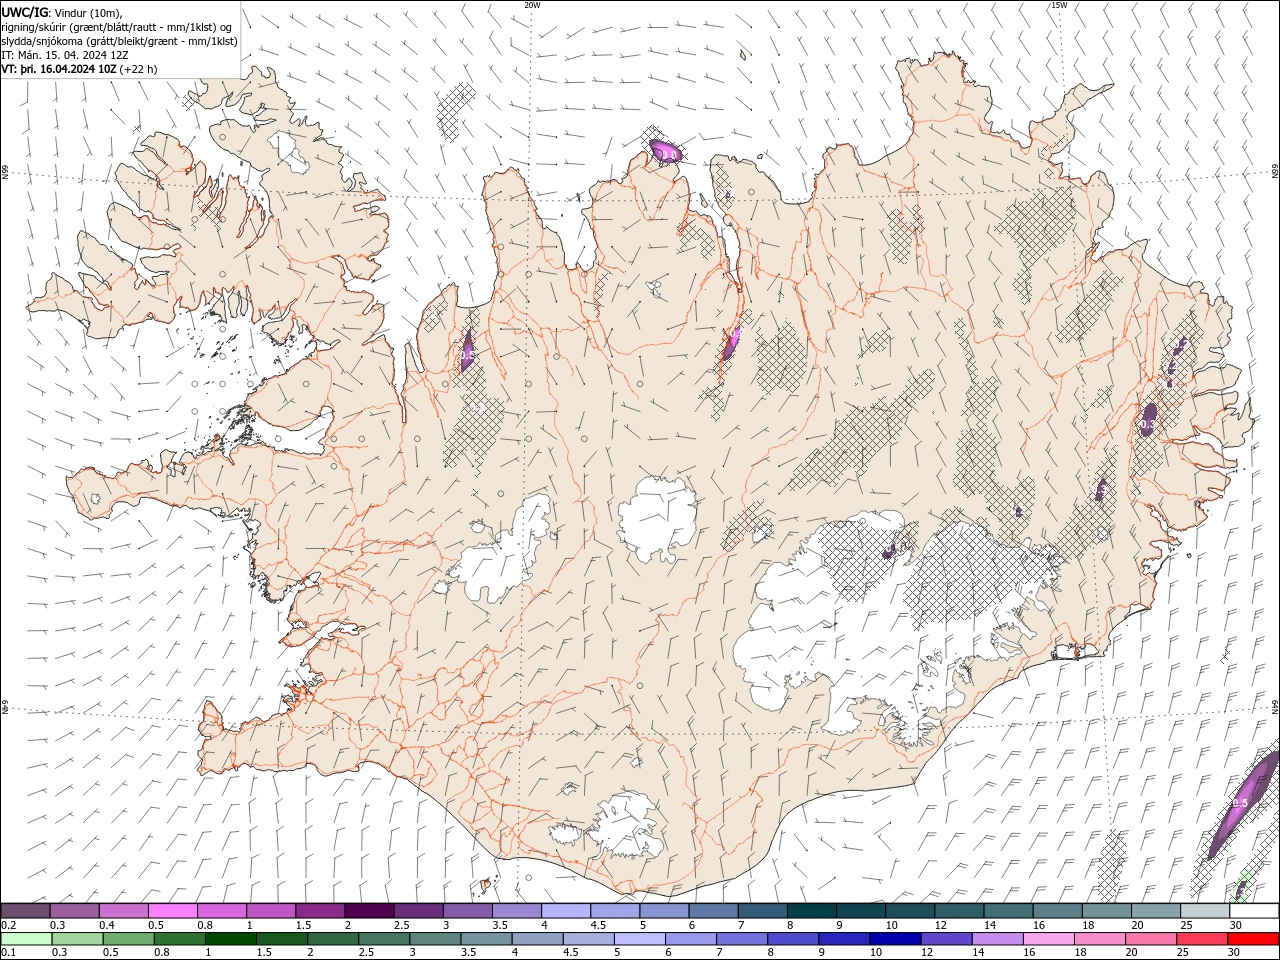The height and width of the screenshot is (960, 1280).
Task: Click the small green rain patch offshore southeast
Action: (1241, 887)
